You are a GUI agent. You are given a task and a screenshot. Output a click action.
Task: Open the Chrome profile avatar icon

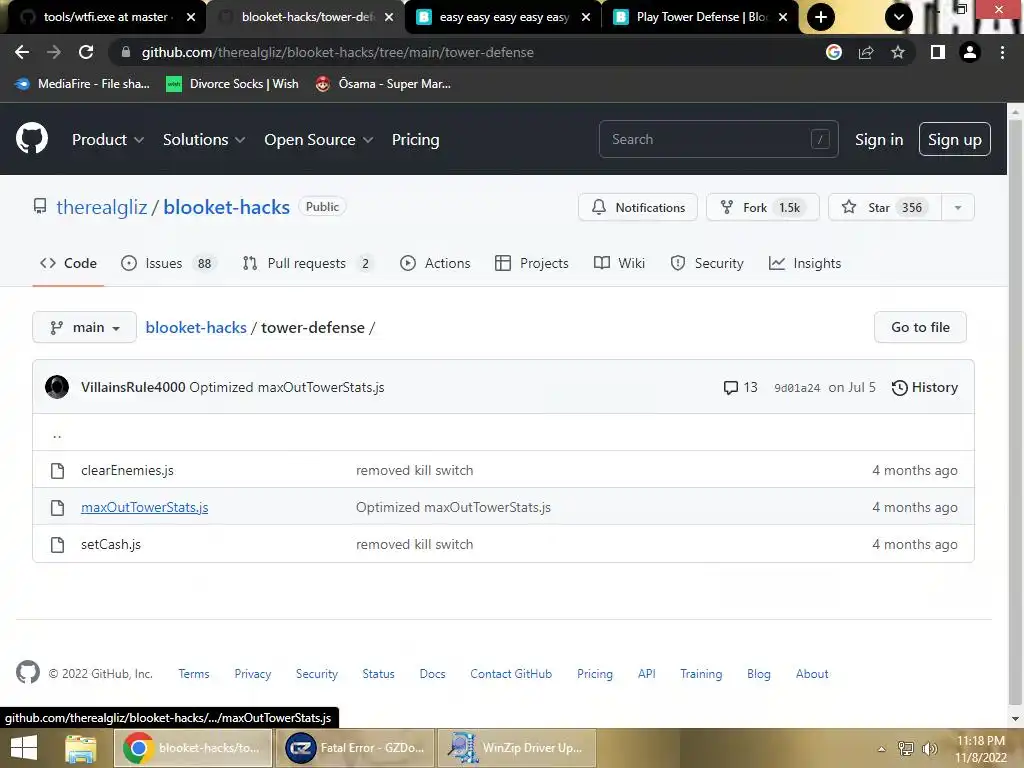pyautogui.click(x=970, y=52)
